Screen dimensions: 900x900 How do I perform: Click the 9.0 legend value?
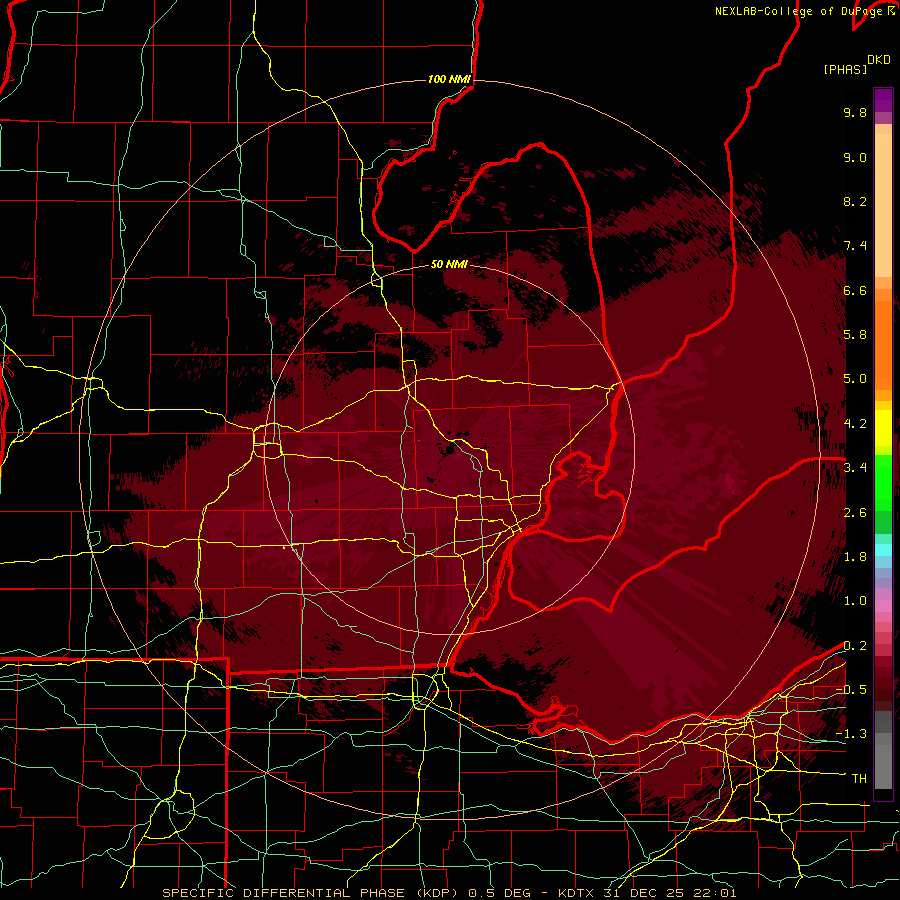coord(855,157)
